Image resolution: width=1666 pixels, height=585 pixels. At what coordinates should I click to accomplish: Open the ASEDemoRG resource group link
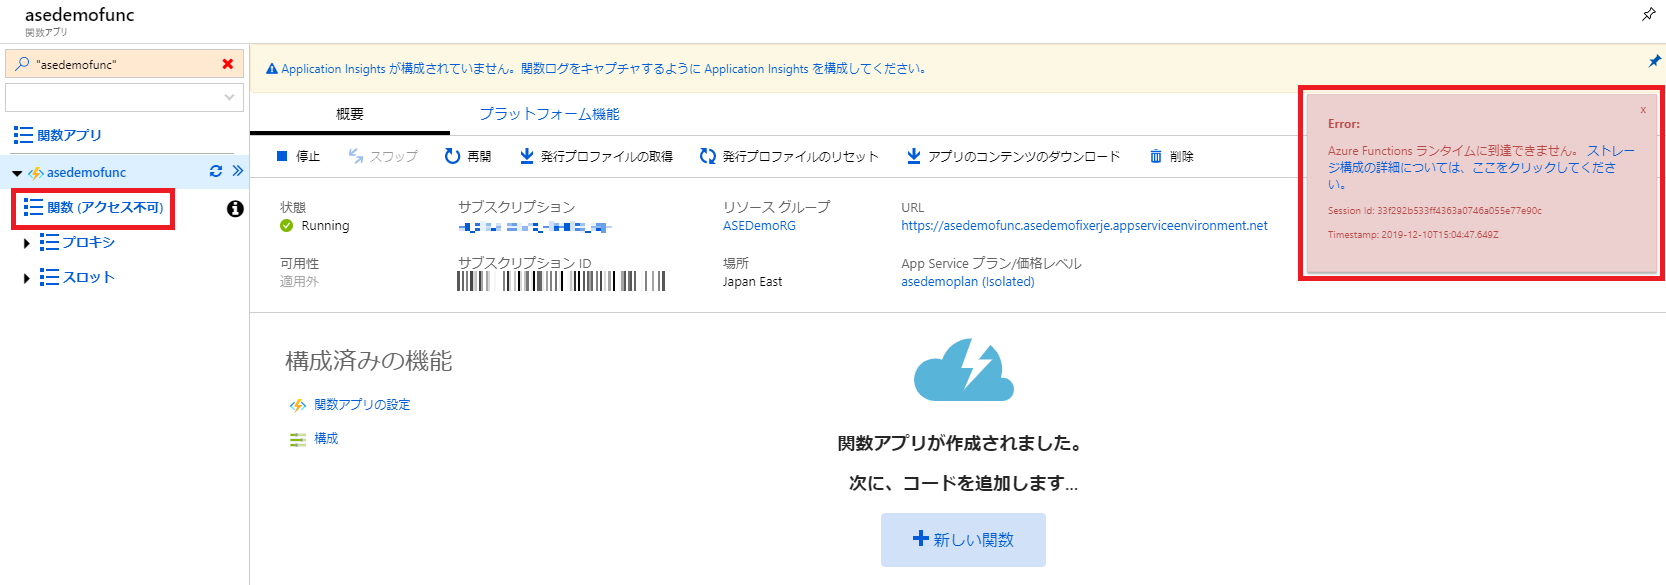(x=759, y=226)
